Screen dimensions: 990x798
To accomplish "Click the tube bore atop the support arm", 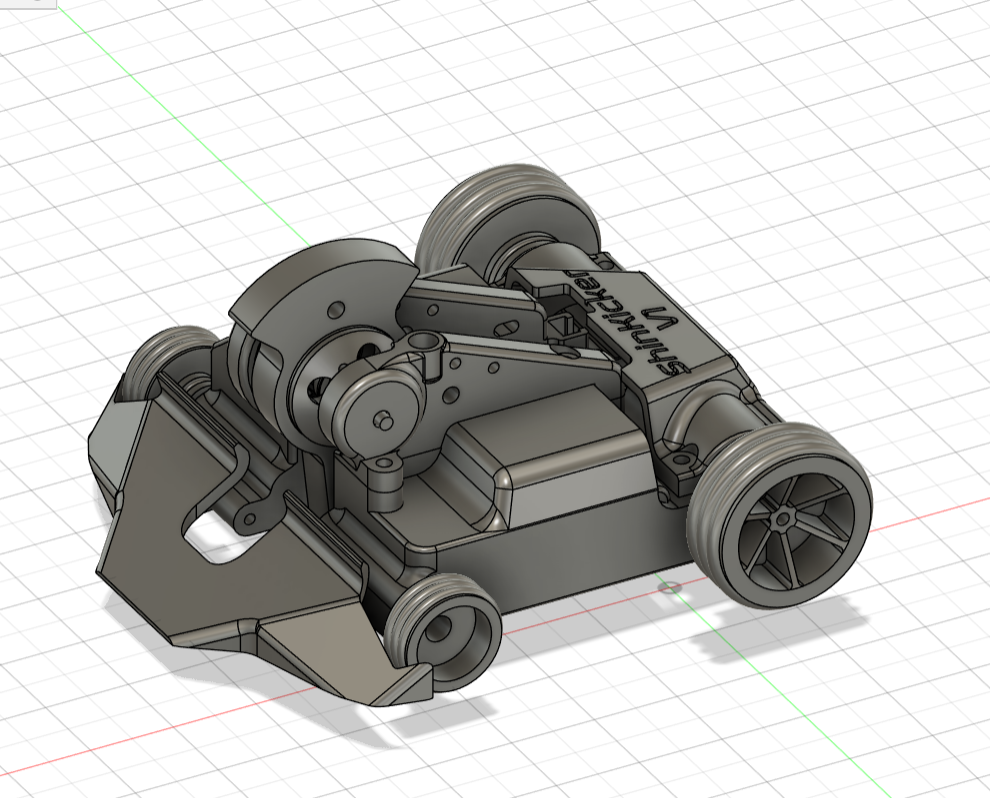I will click(424, 342).
